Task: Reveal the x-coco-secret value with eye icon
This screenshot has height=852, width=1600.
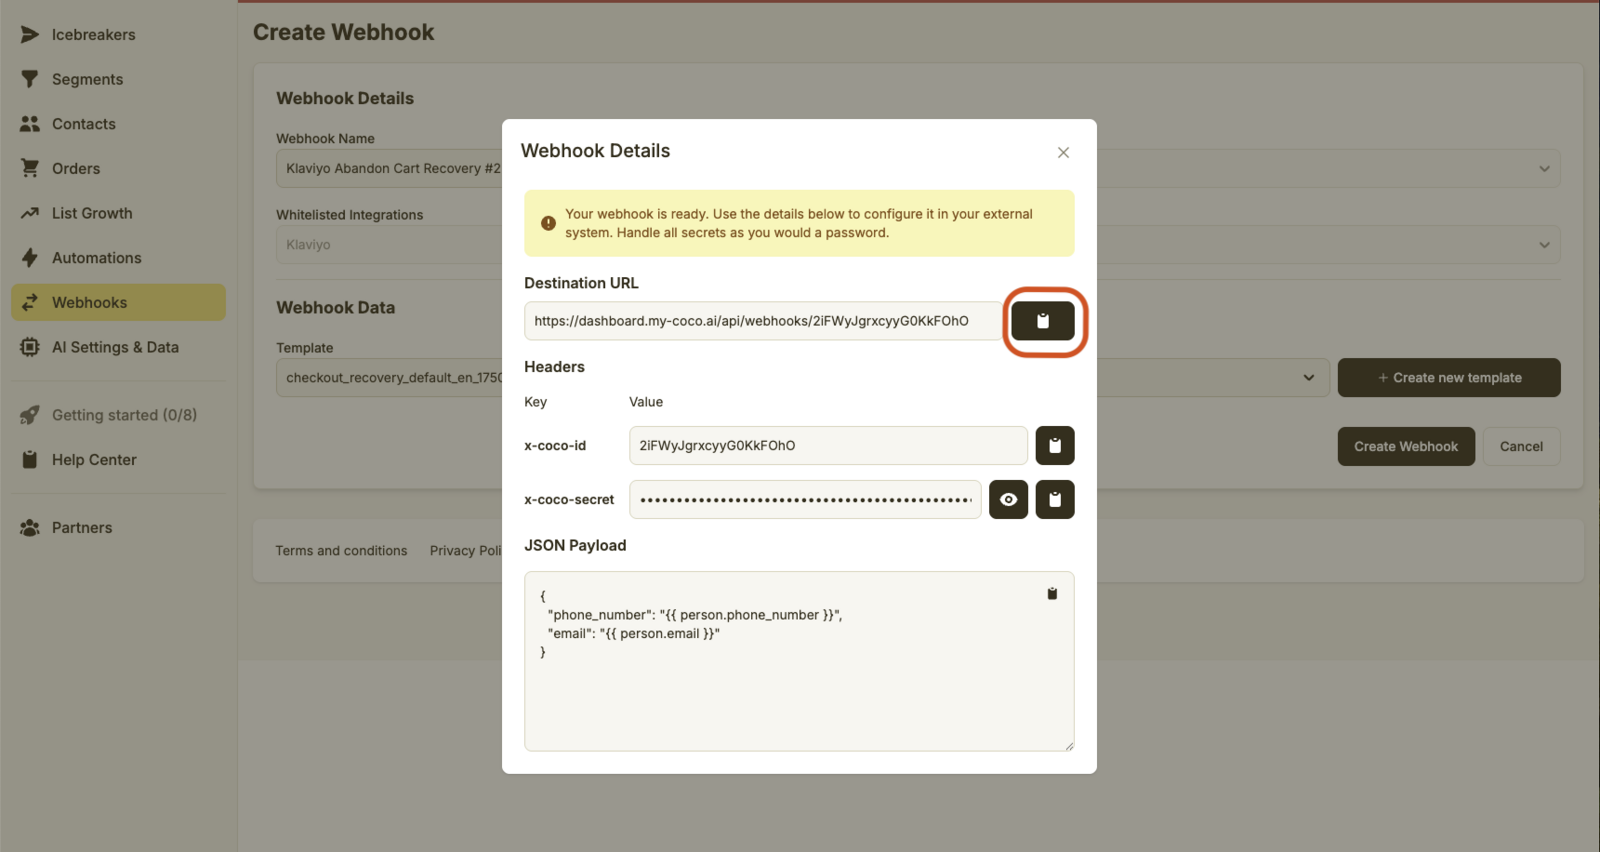Action: [1008, 500]
